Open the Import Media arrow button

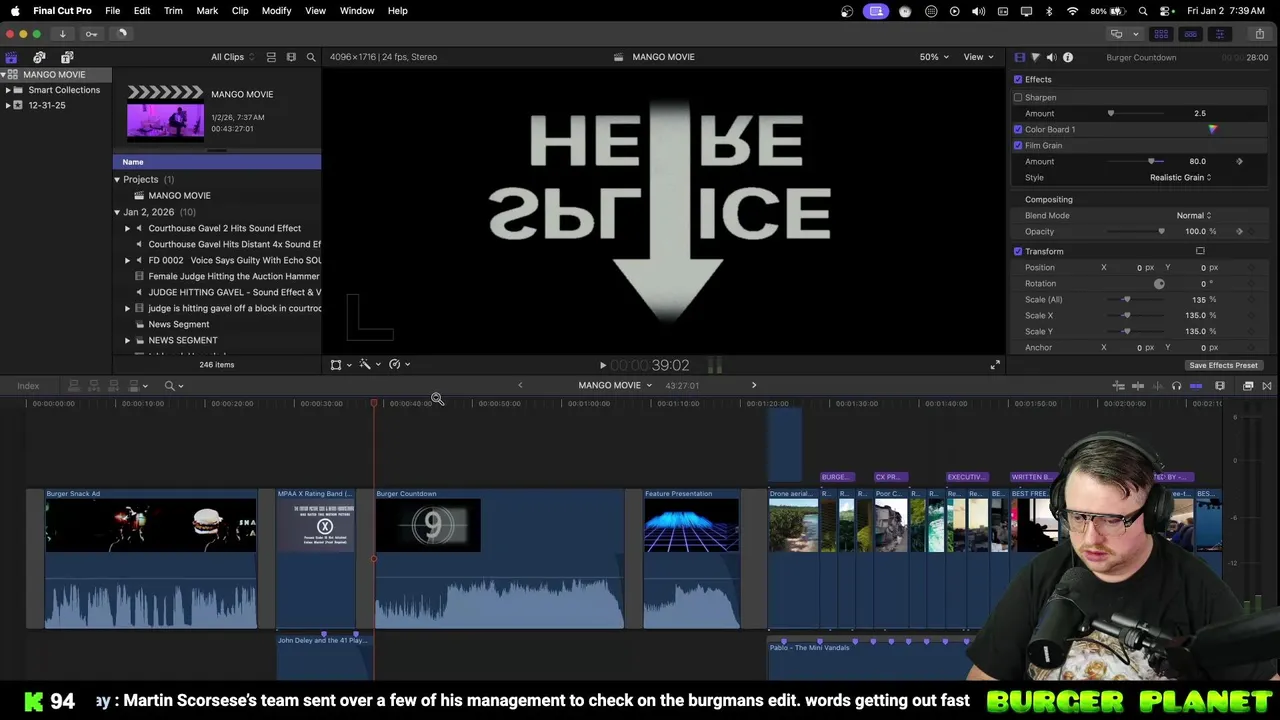[x=62, y=34]
